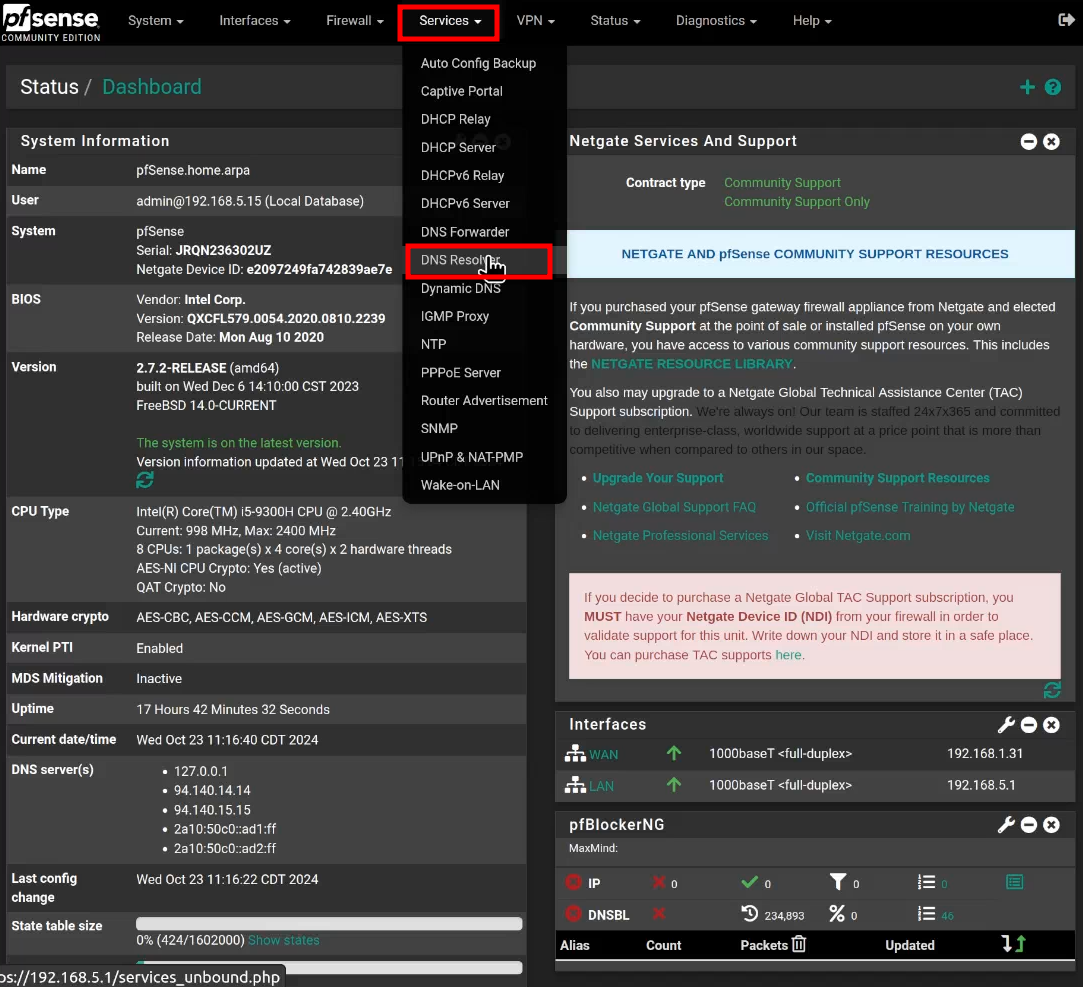This screenshot has height=987, width=1083.
Task: Click the DNSBL percent icon
Action: [836, 914]
